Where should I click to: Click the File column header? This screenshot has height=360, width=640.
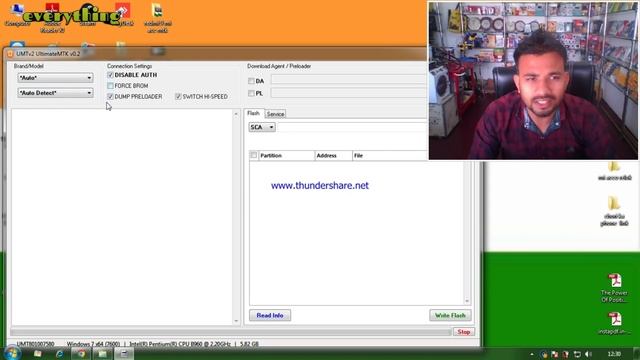pyautogui.click(x=390, y=156)
